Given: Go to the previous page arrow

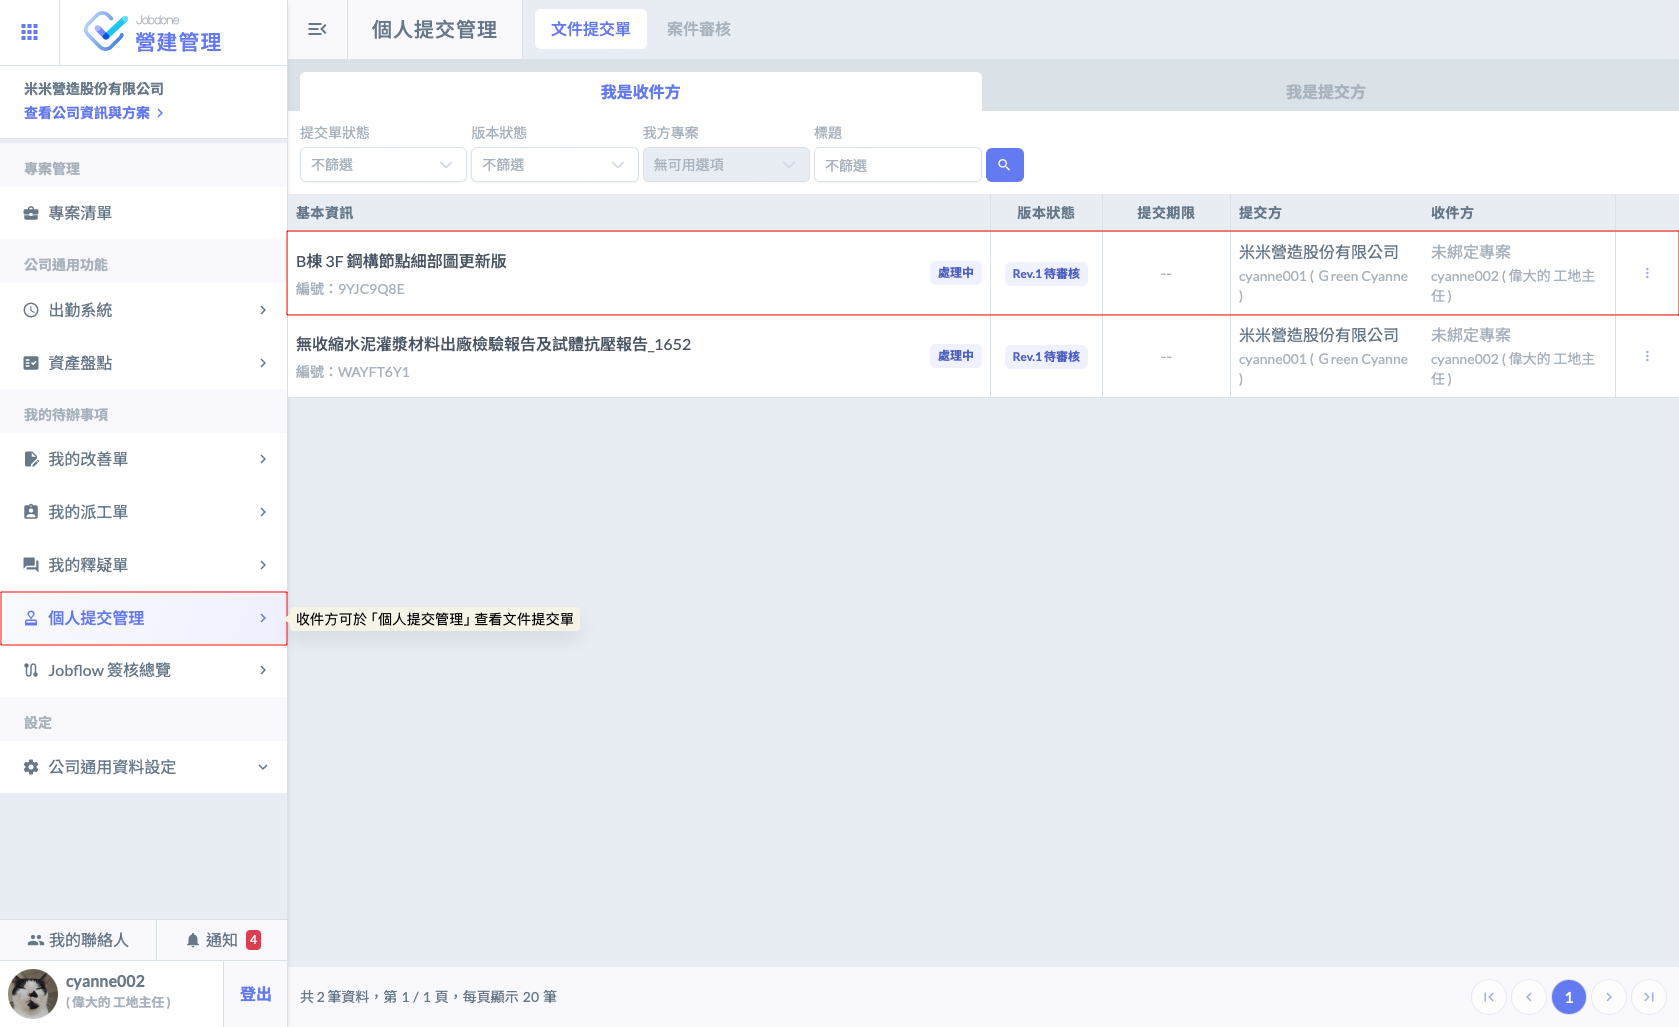Looking at the screenshot, I should pos(1529,997).
